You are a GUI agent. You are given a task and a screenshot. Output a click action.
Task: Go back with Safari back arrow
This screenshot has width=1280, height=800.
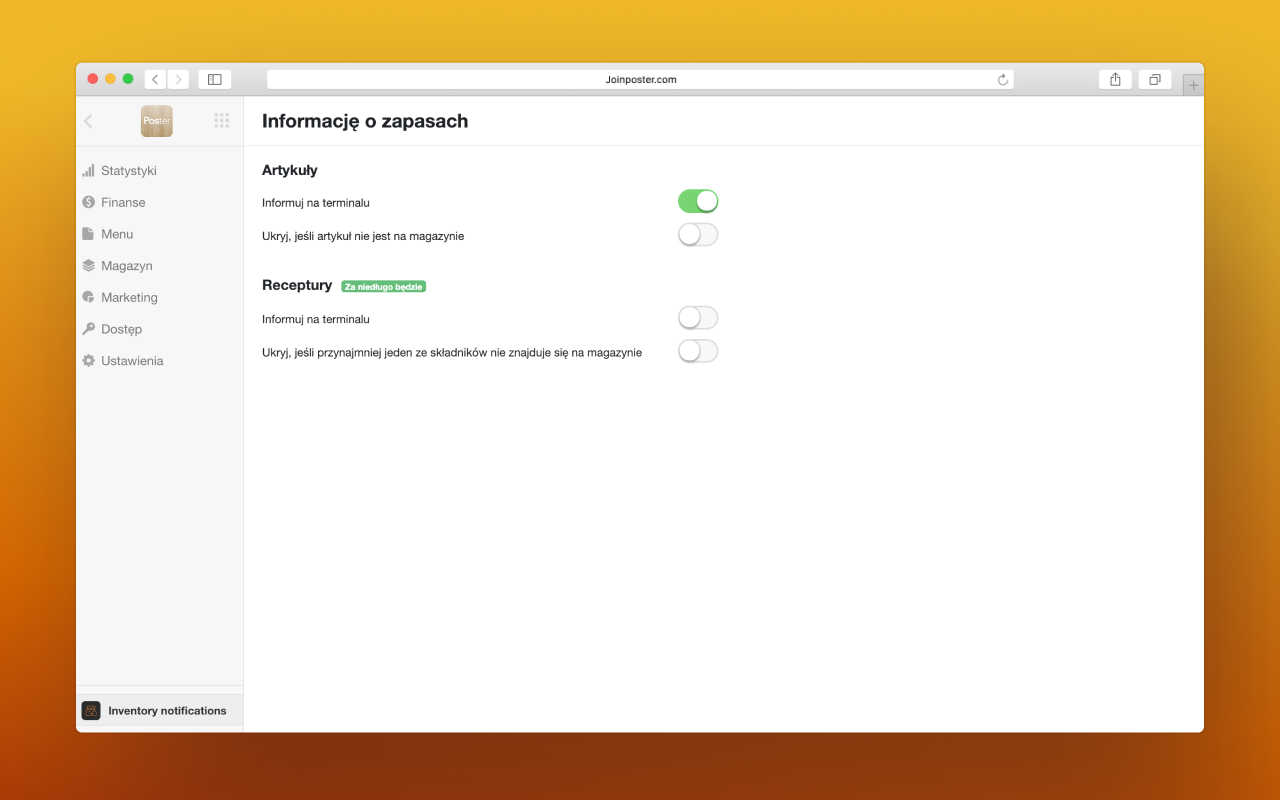(155, 79)
